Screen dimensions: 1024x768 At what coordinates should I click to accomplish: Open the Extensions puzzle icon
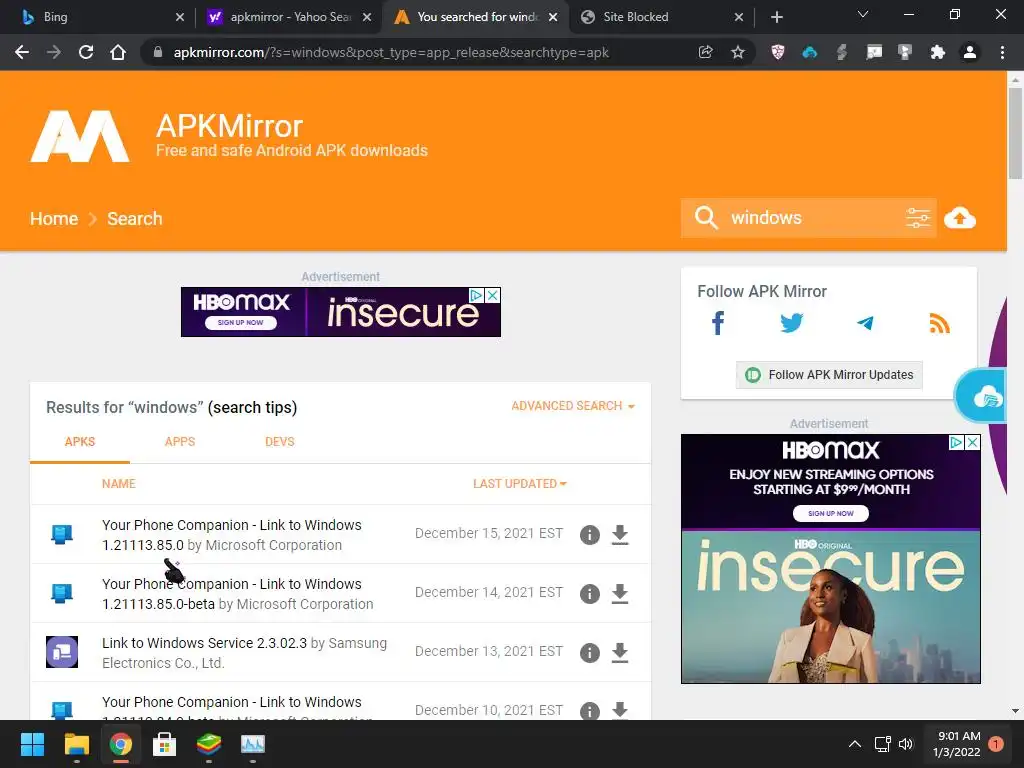pyautogui.click(x=937, y=52)
